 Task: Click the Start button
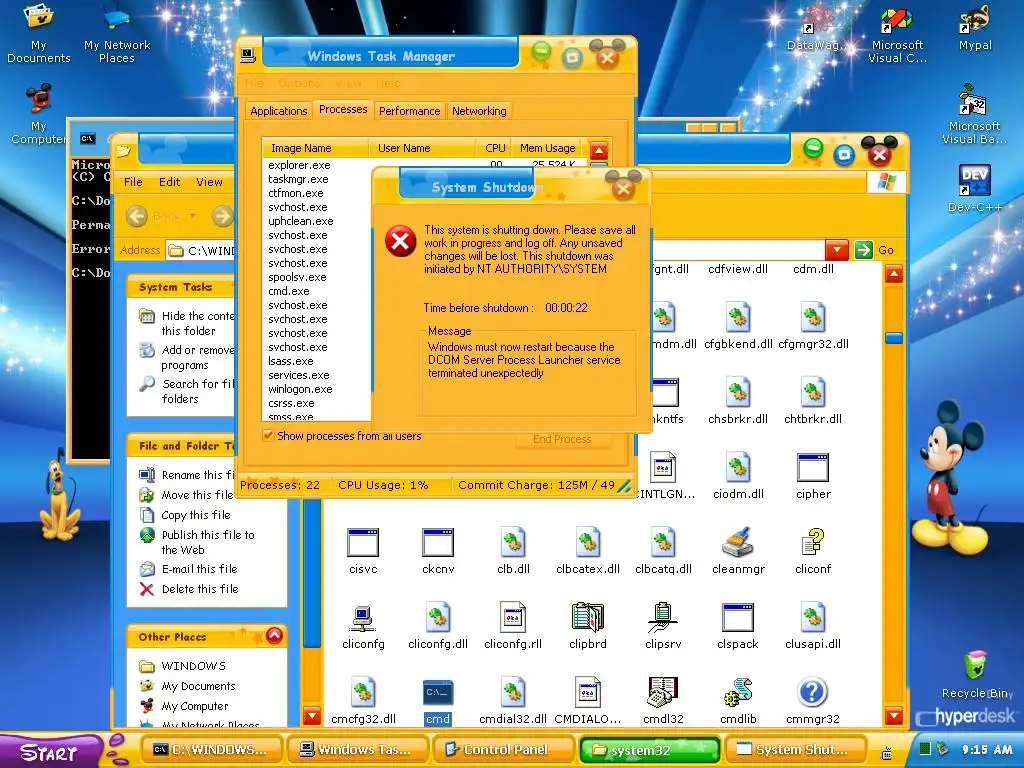coord(50,751)
